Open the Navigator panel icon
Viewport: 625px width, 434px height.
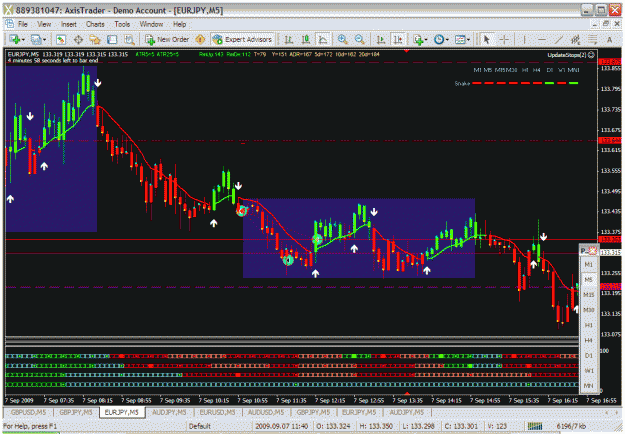(x=95, y=39)
